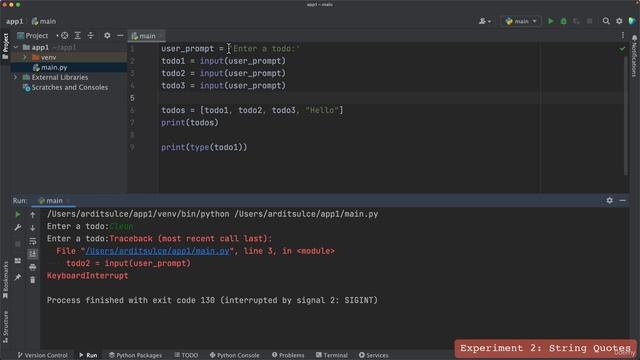Expand the venv folder
The height and width of the screenshot is (360, 640).
click(x=25, y=58)
